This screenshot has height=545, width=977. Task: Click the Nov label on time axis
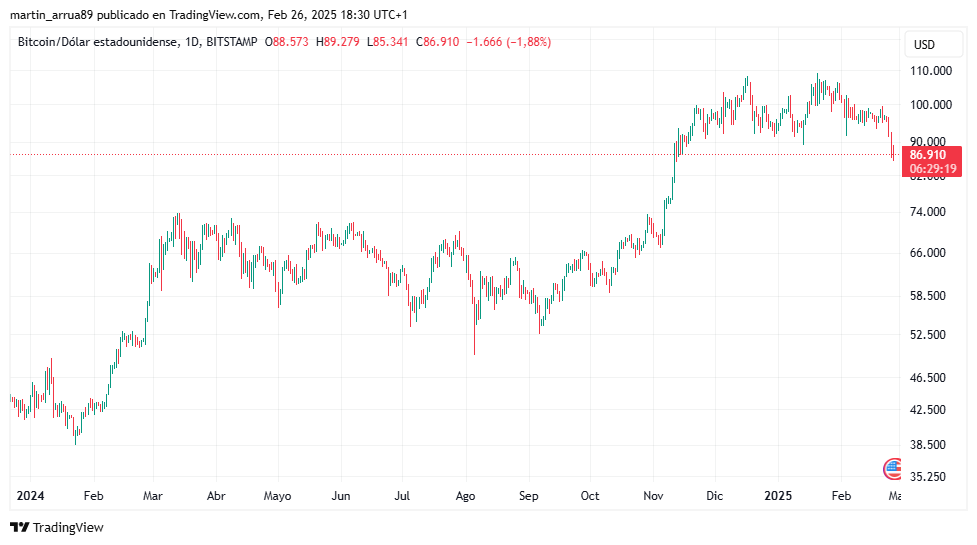653,496
